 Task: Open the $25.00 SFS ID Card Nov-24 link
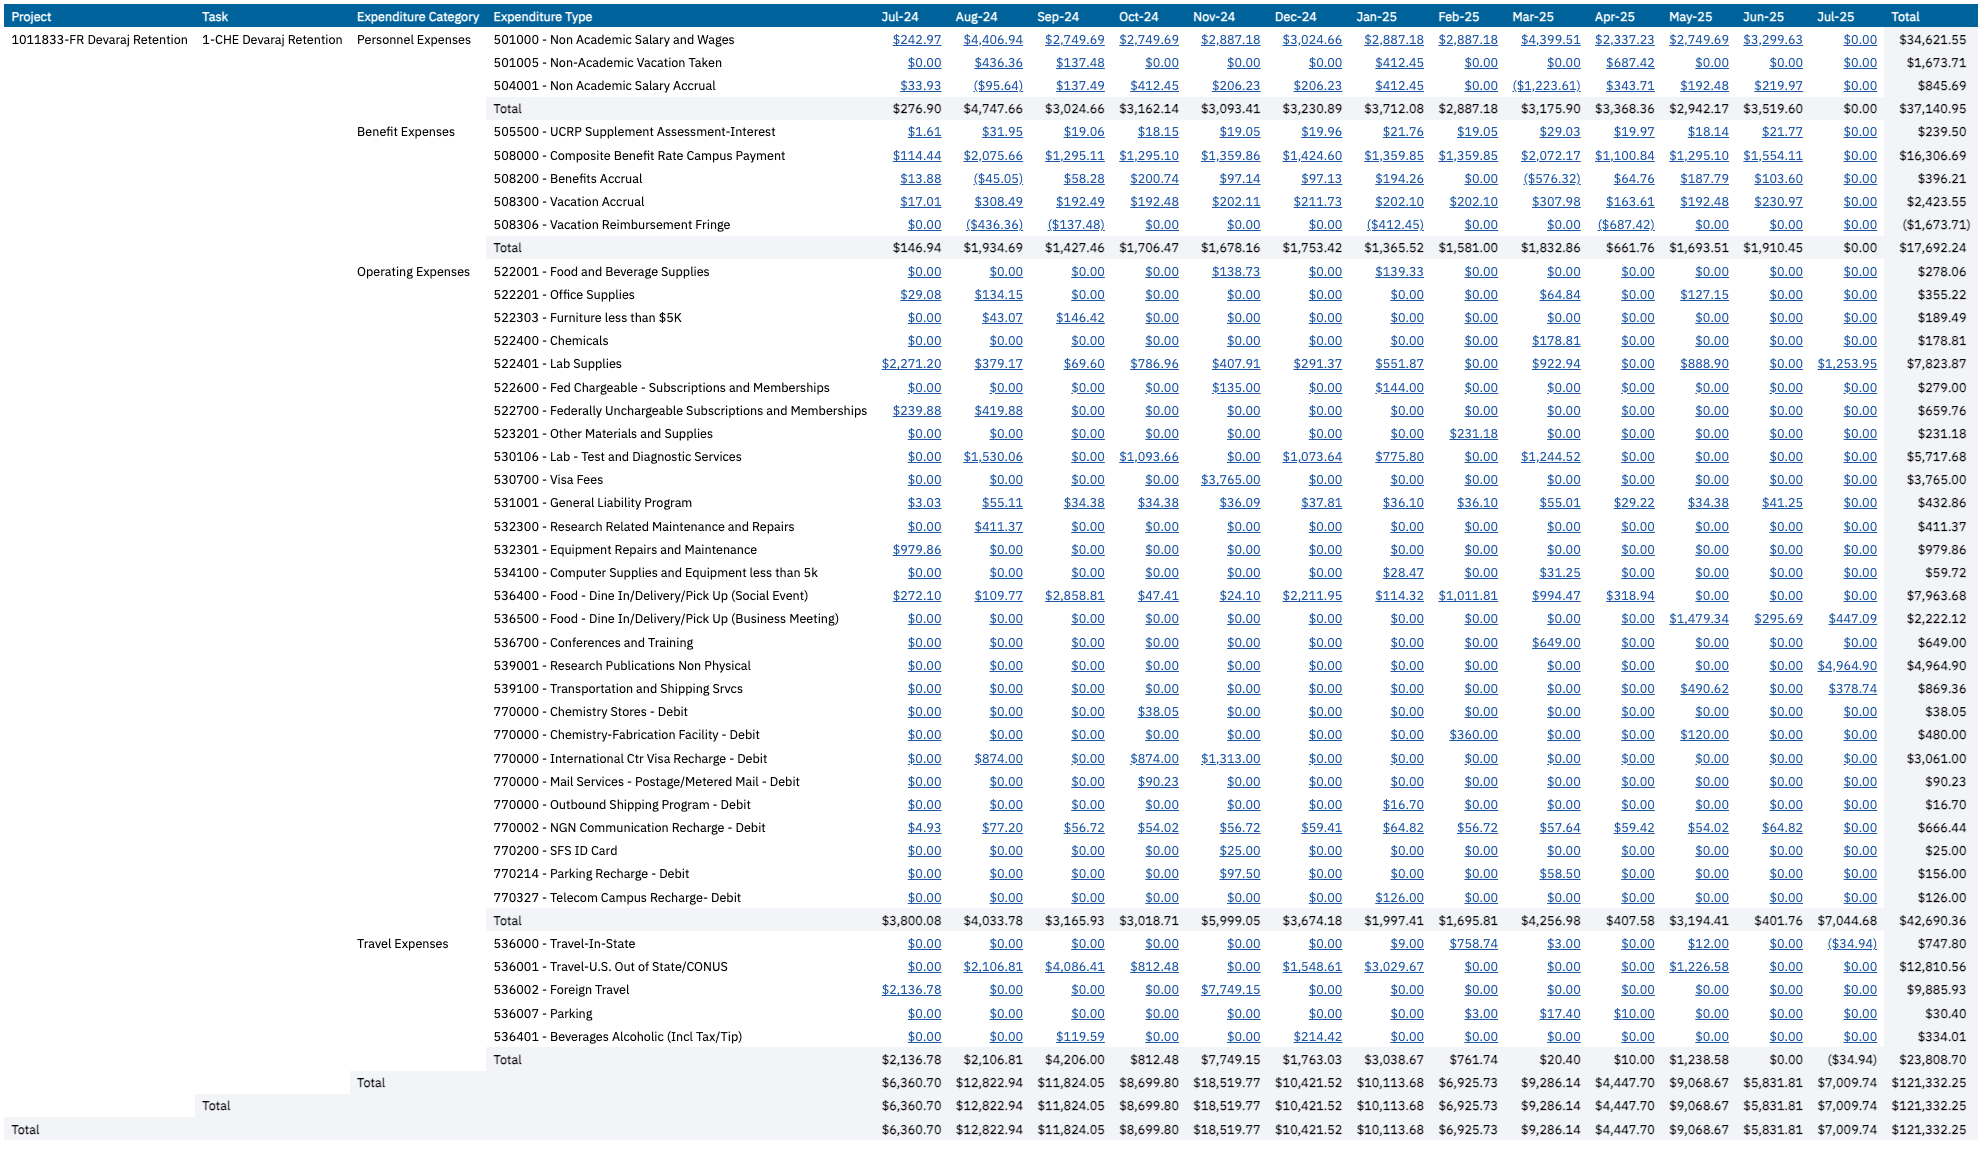click(1240, 851)
